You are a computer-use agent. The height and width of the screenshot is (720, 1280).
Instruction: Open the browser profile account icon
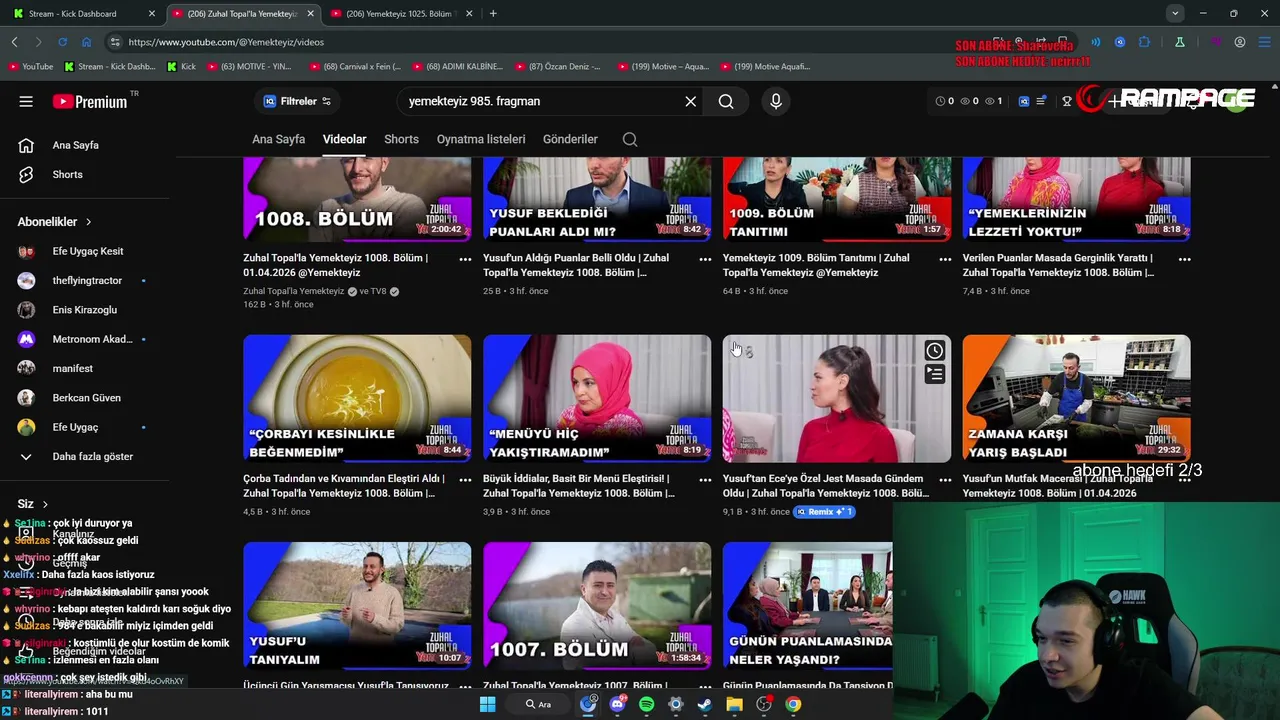(x=1240, y=42)
